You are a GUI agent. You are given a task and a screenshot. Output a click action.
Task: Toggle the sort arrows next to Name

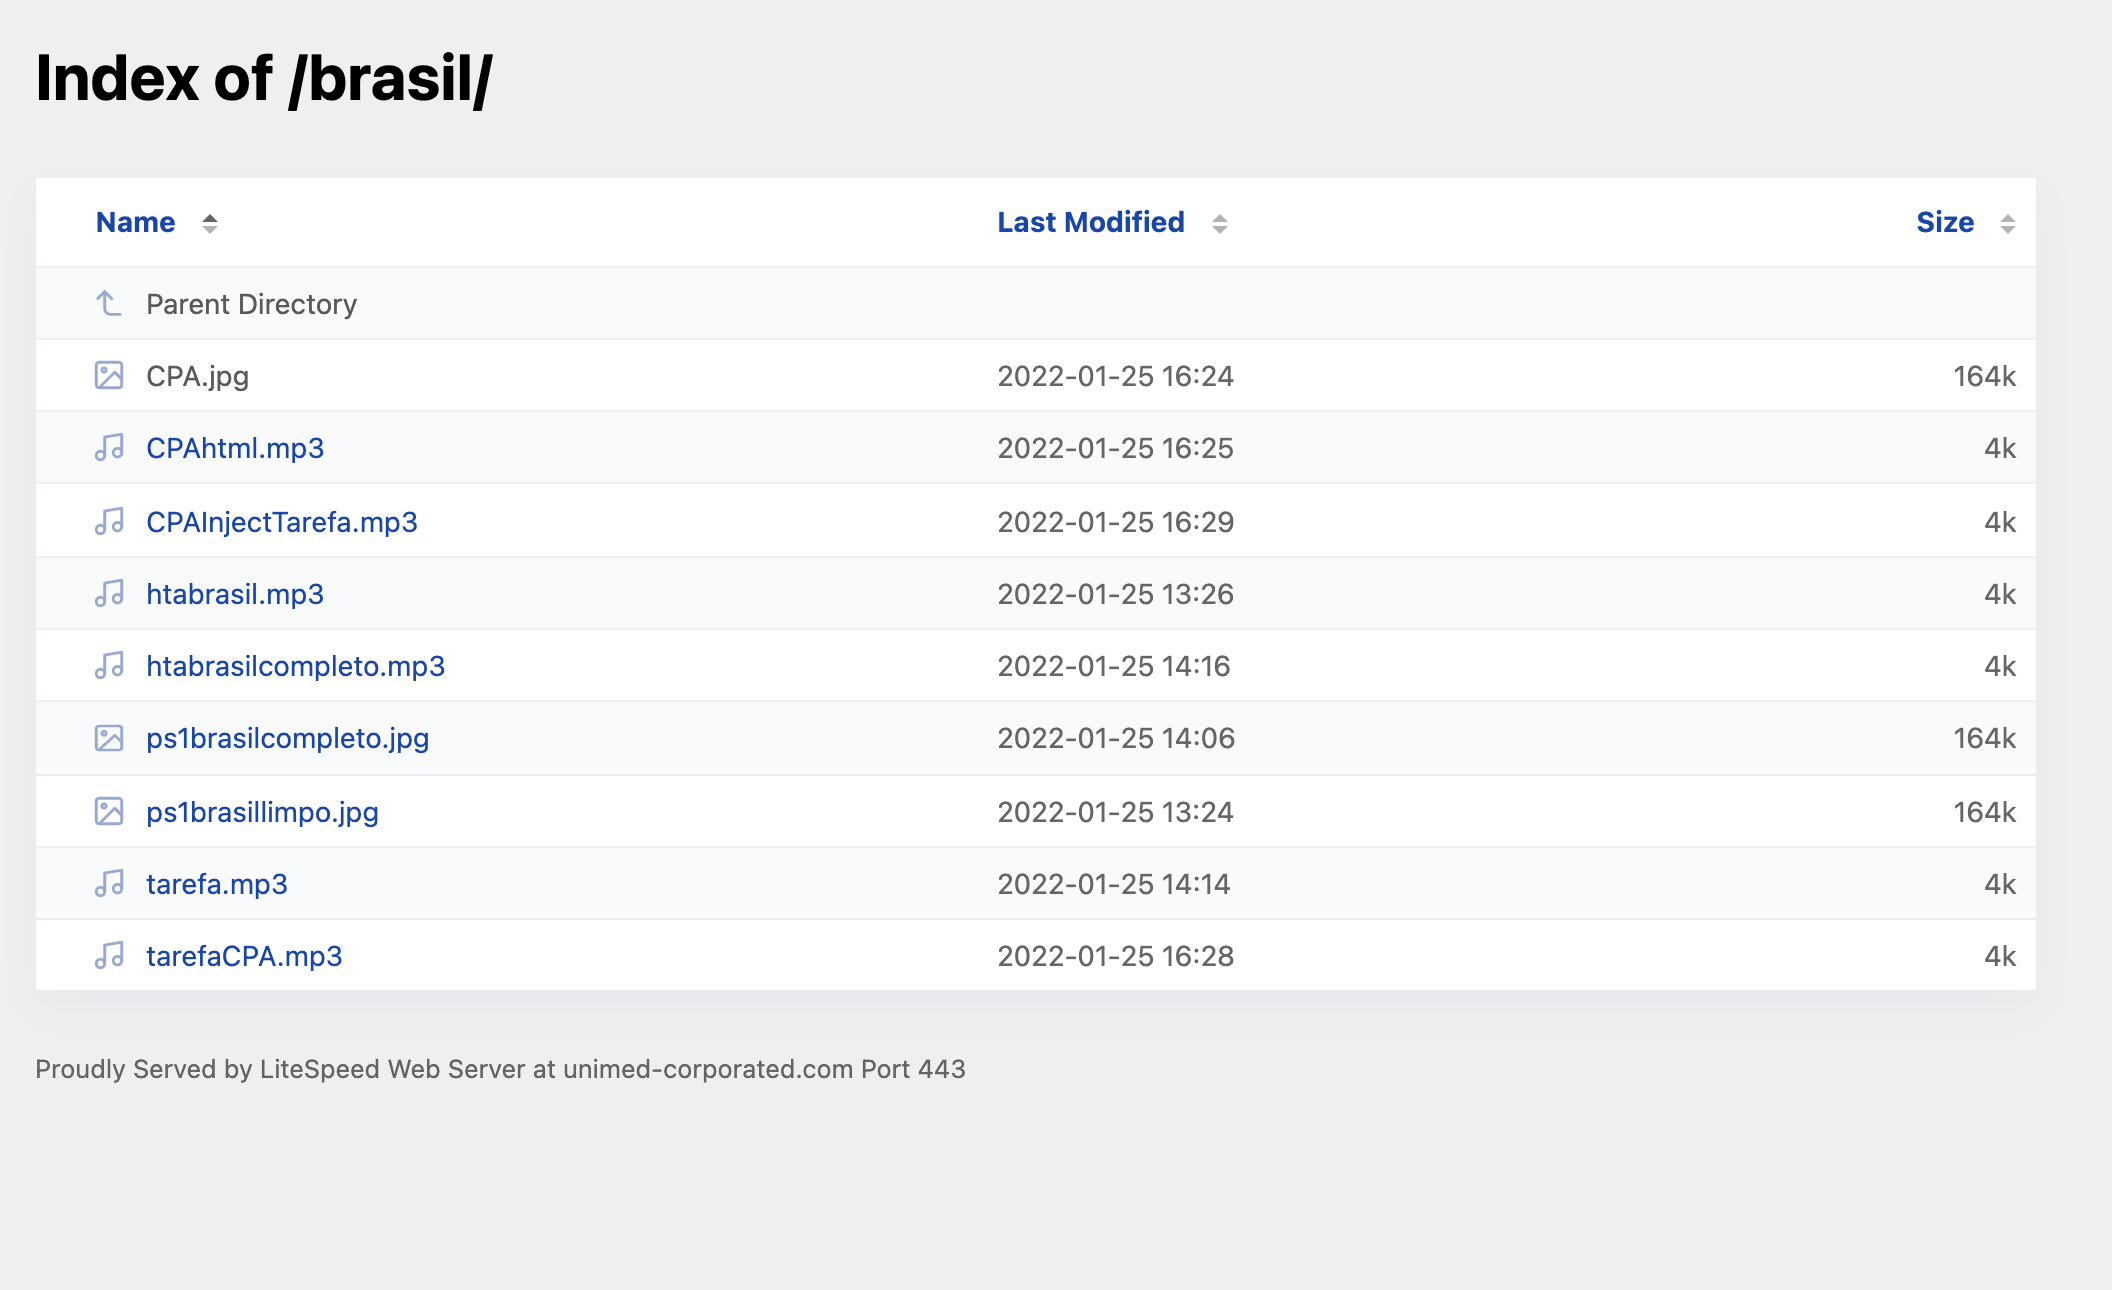pyautogui.click(x=210, y=223)
